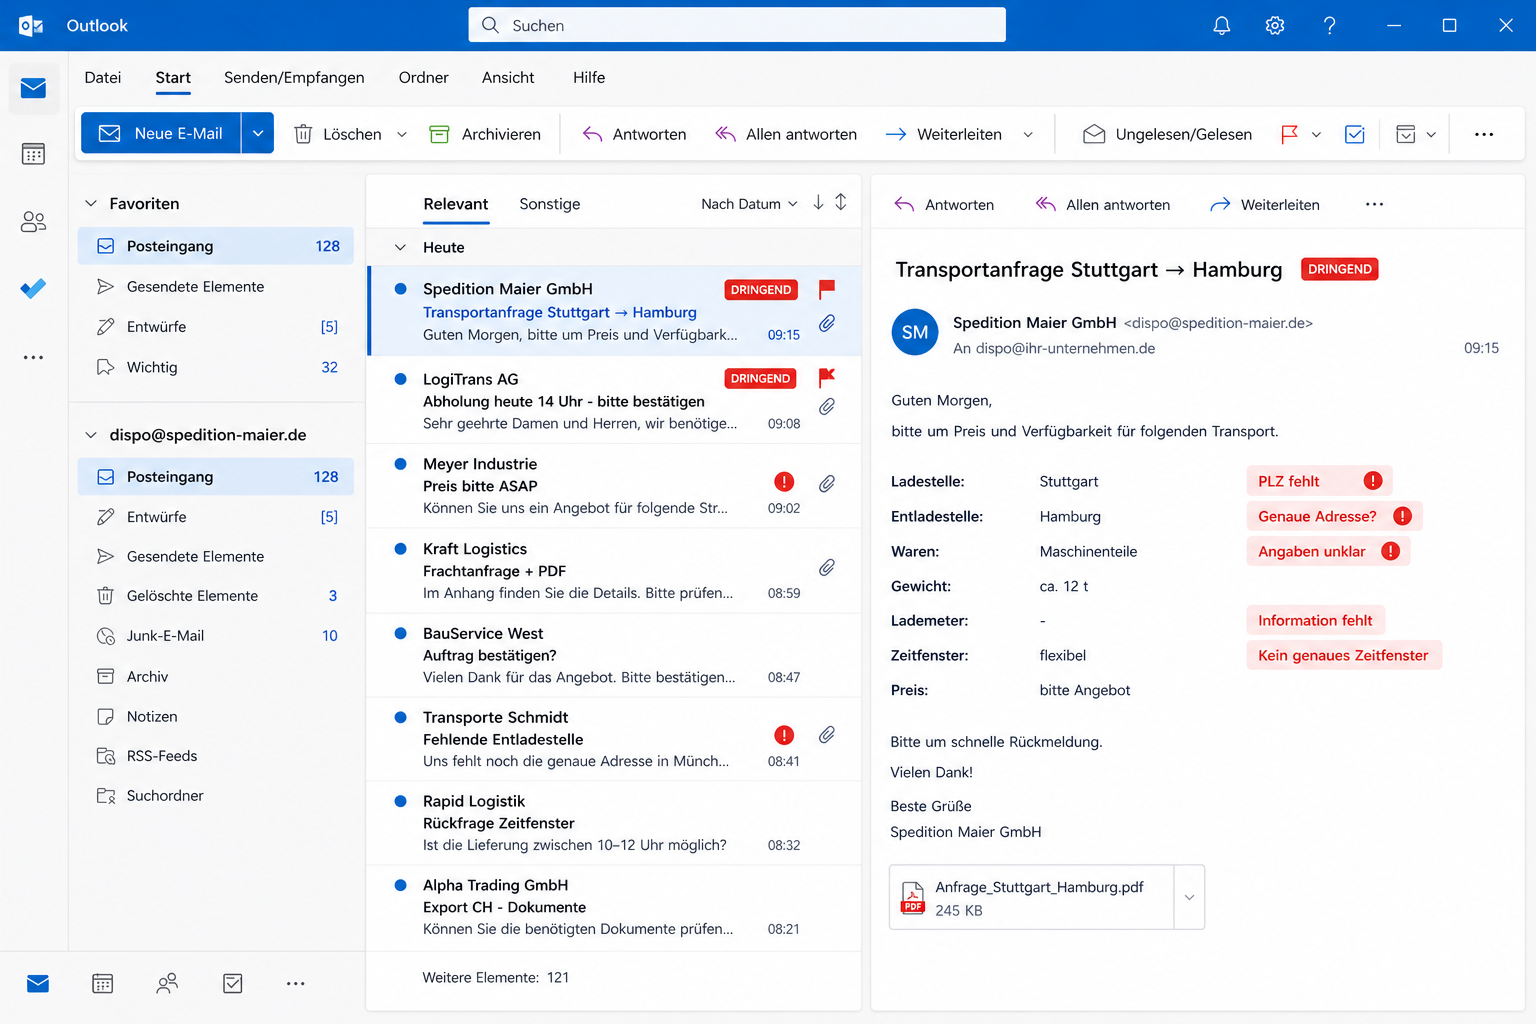This screenshot has height=1024, width=1536.
Task: Click attachment paperclip on Spedition Maier message
Action: [827, 323]
